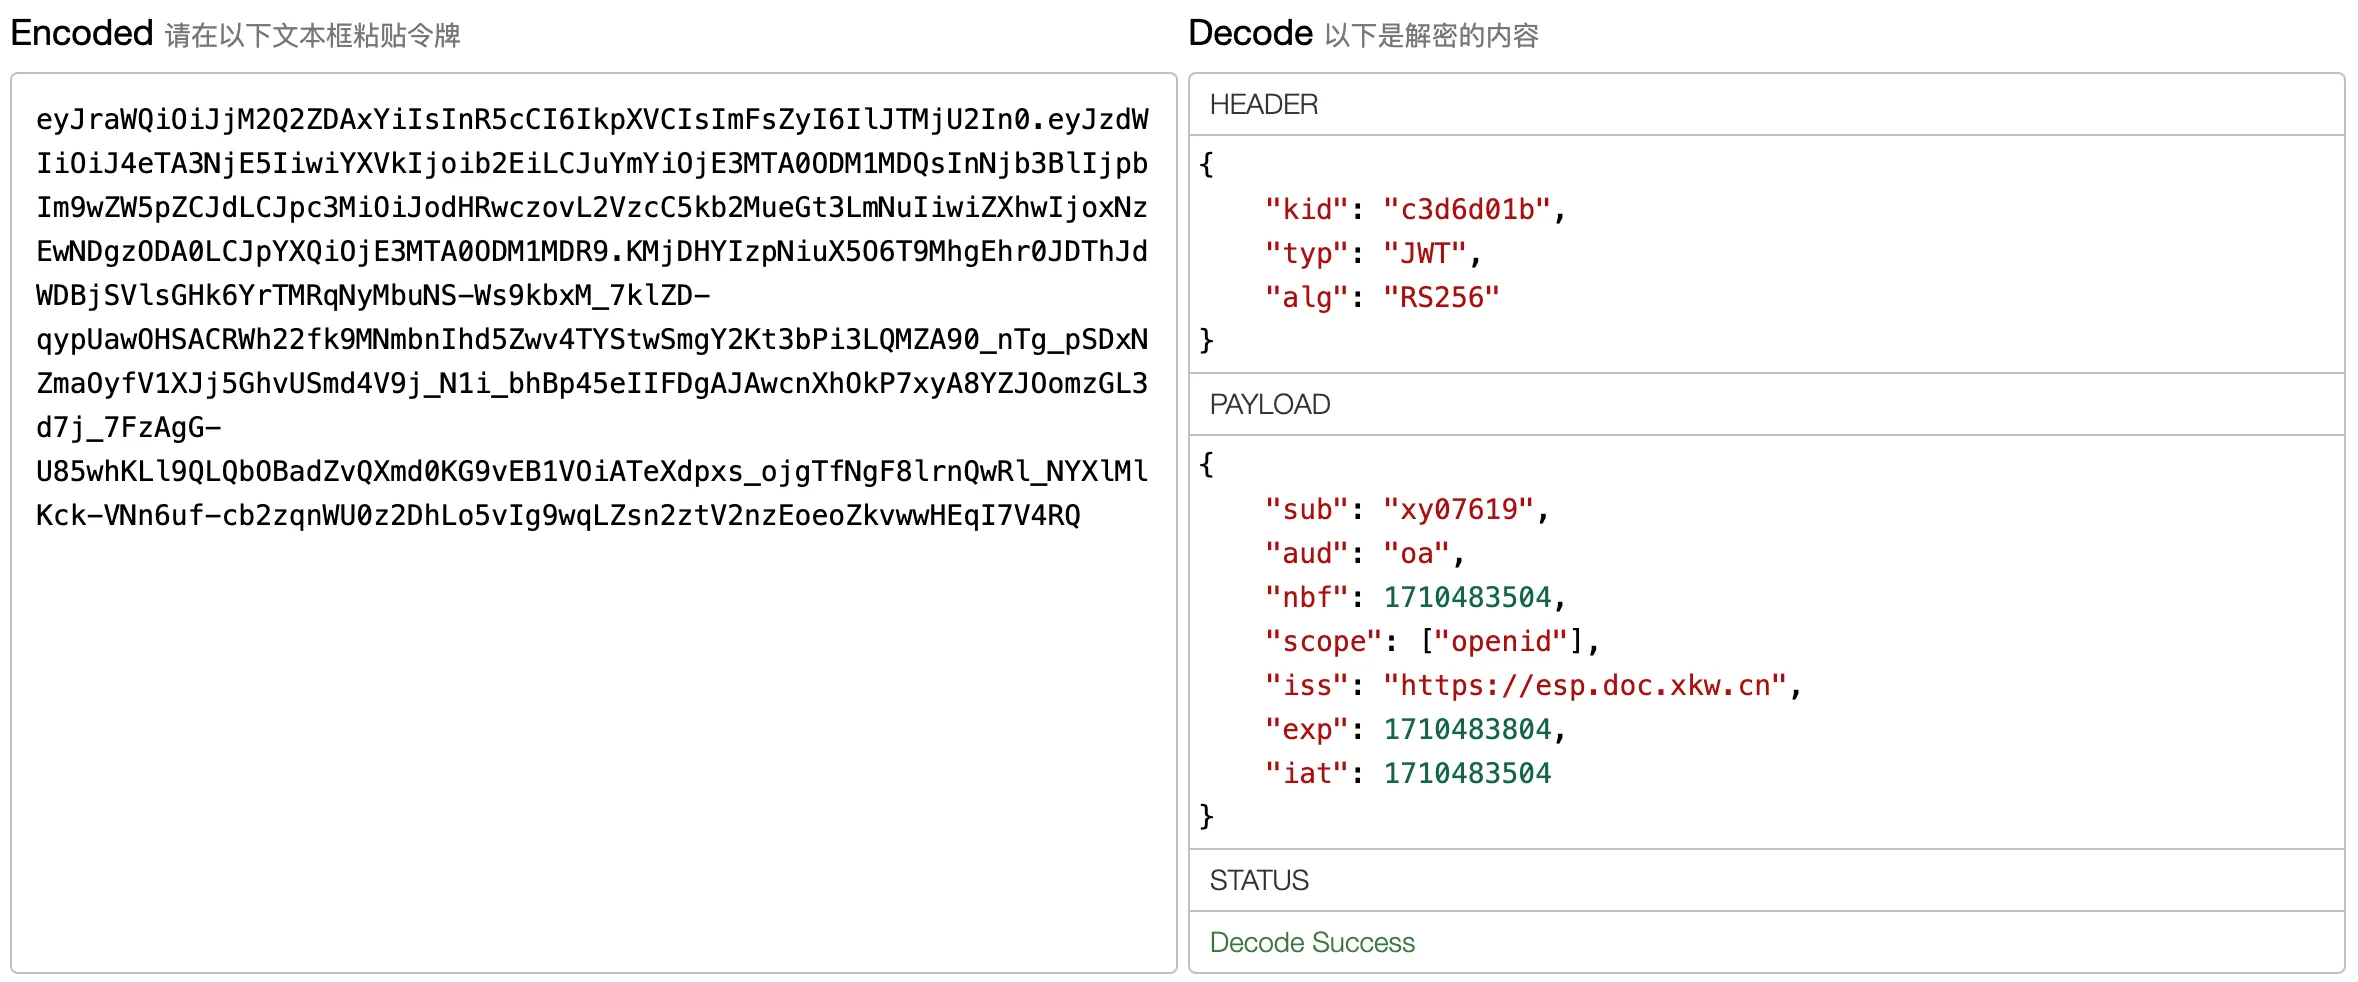Click the sub value xy07619
Viewport: 2358px width, 982px height.
[1458, 510]
